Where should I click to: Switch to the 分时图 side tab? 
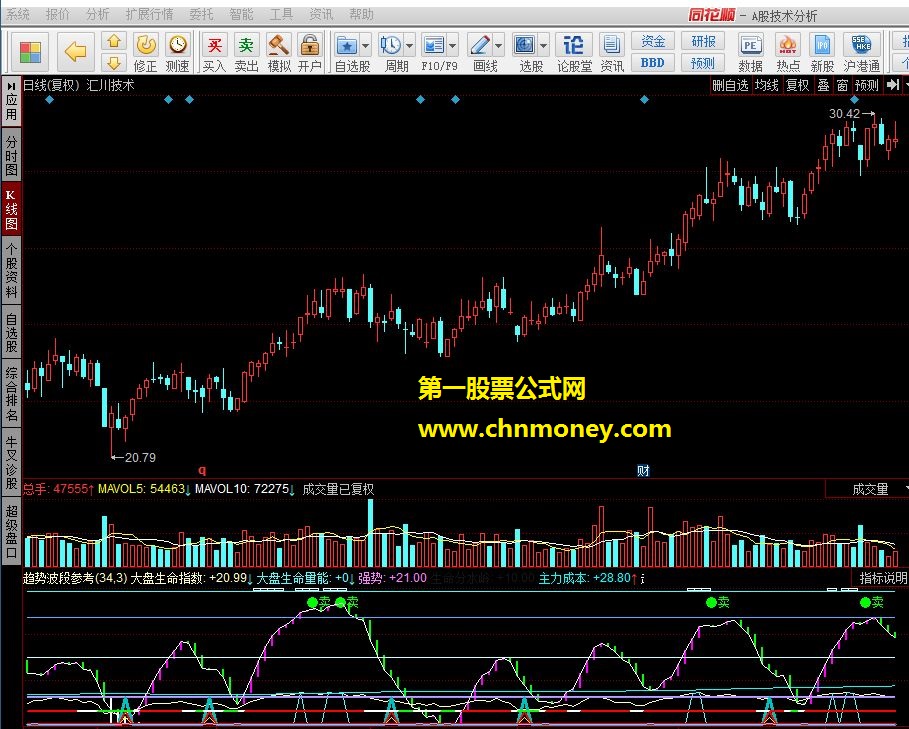pos(11,156)
